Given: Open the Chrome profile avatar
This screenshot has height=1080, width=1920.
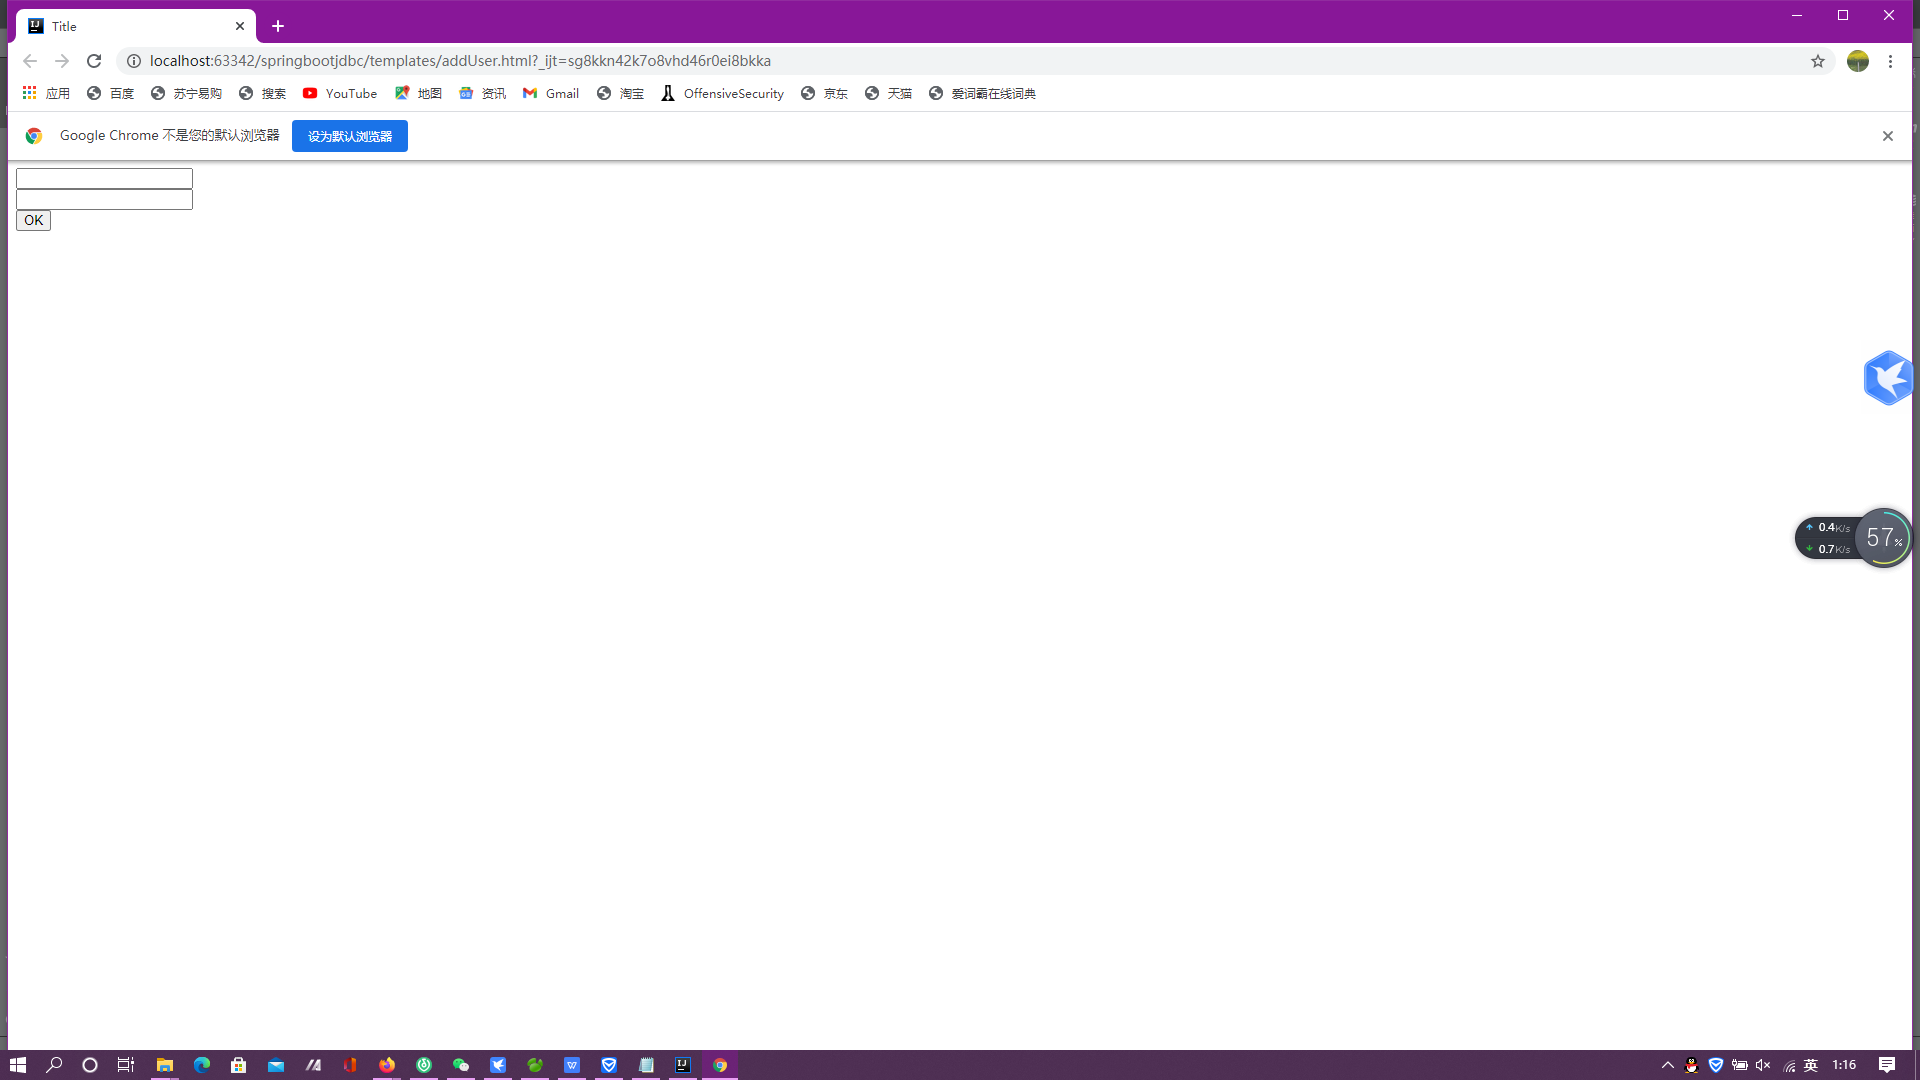Looking at the screenshot, I should tap(1858, 61).
